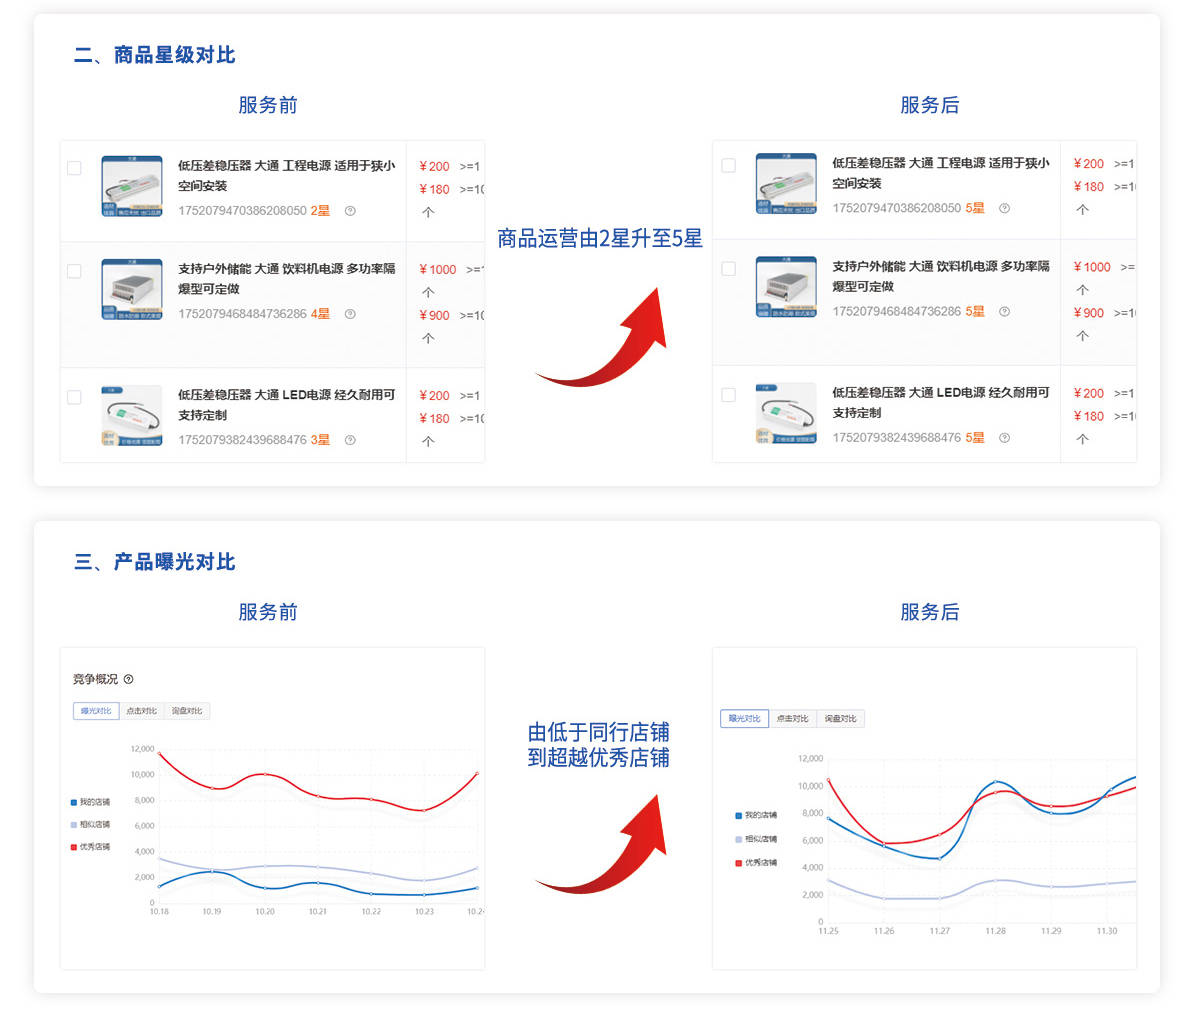Click help icon next to first 5星 rating in 服务后
This screenshot has height=1015, width=1200.
[x=1005, y=208]
